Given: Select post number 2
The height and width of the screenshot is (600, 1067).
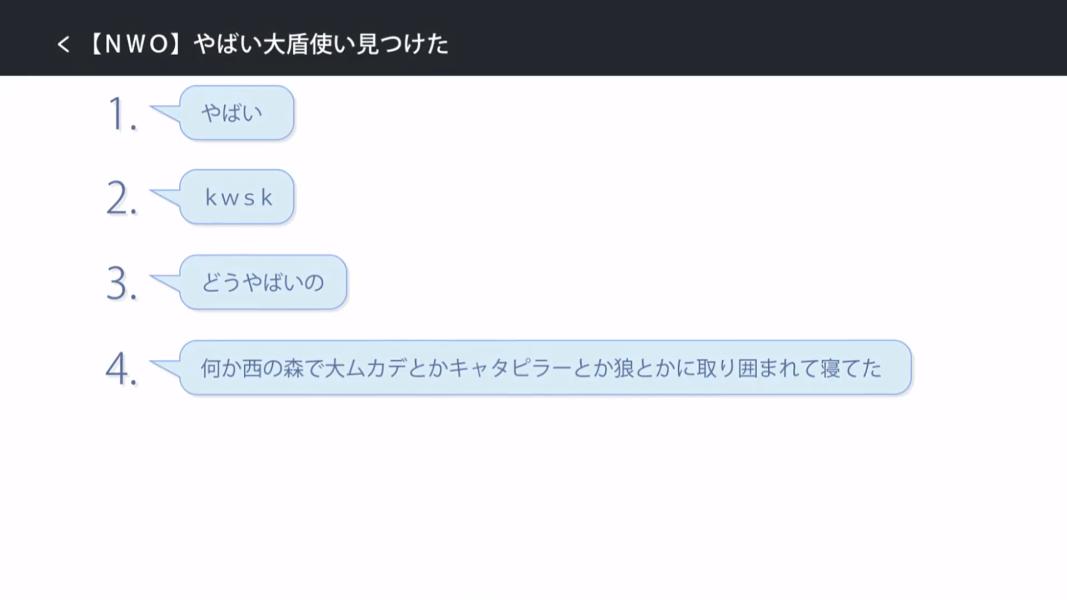Looking at the screenshot, I should tap(122, 199).
